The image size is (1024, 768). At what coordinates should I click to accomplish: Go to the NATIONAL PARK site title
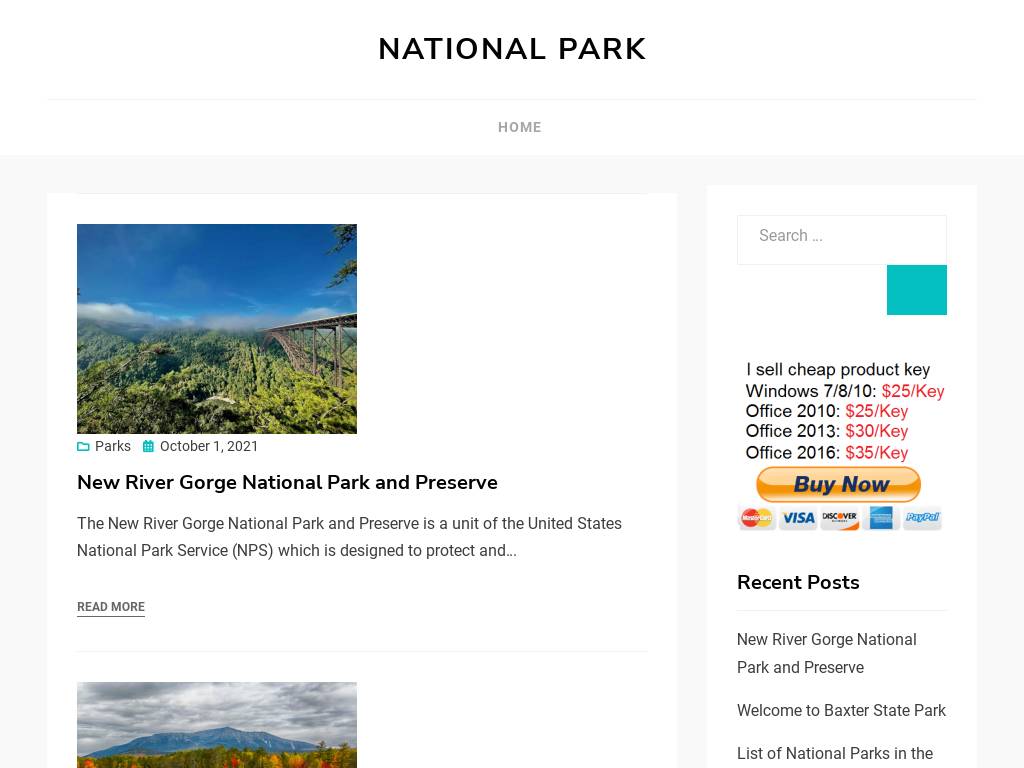click(512, 49)
